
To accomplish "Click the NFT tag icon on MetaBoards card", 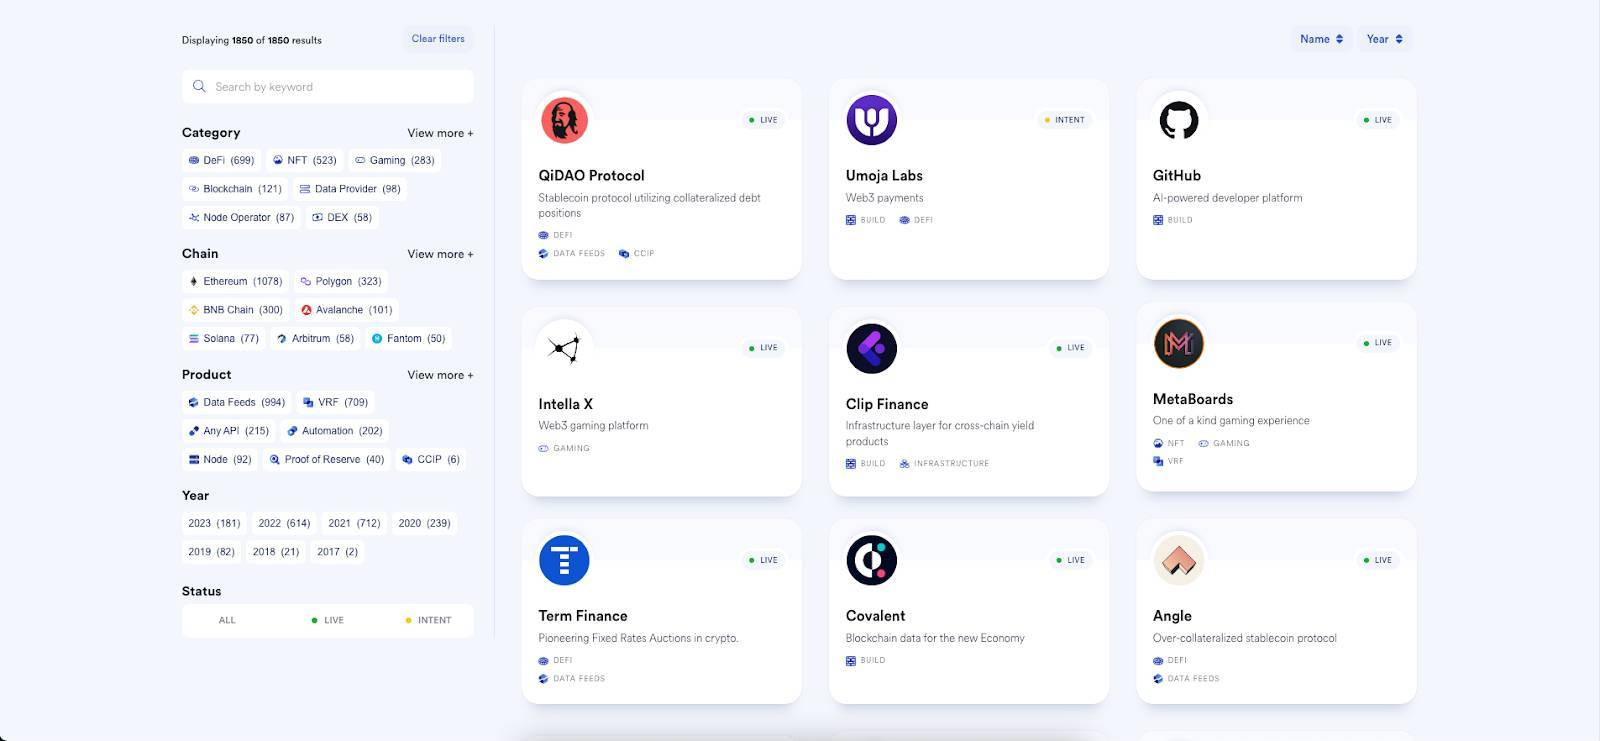I will click(x=1158, y=443).
